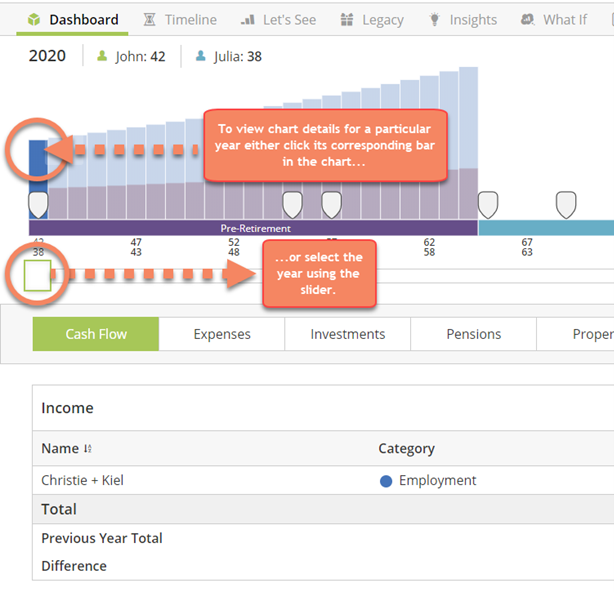The width and height of the screenshot is (614, 592).
Task: Click the event marker past age 67
Action: pos(566,204)
